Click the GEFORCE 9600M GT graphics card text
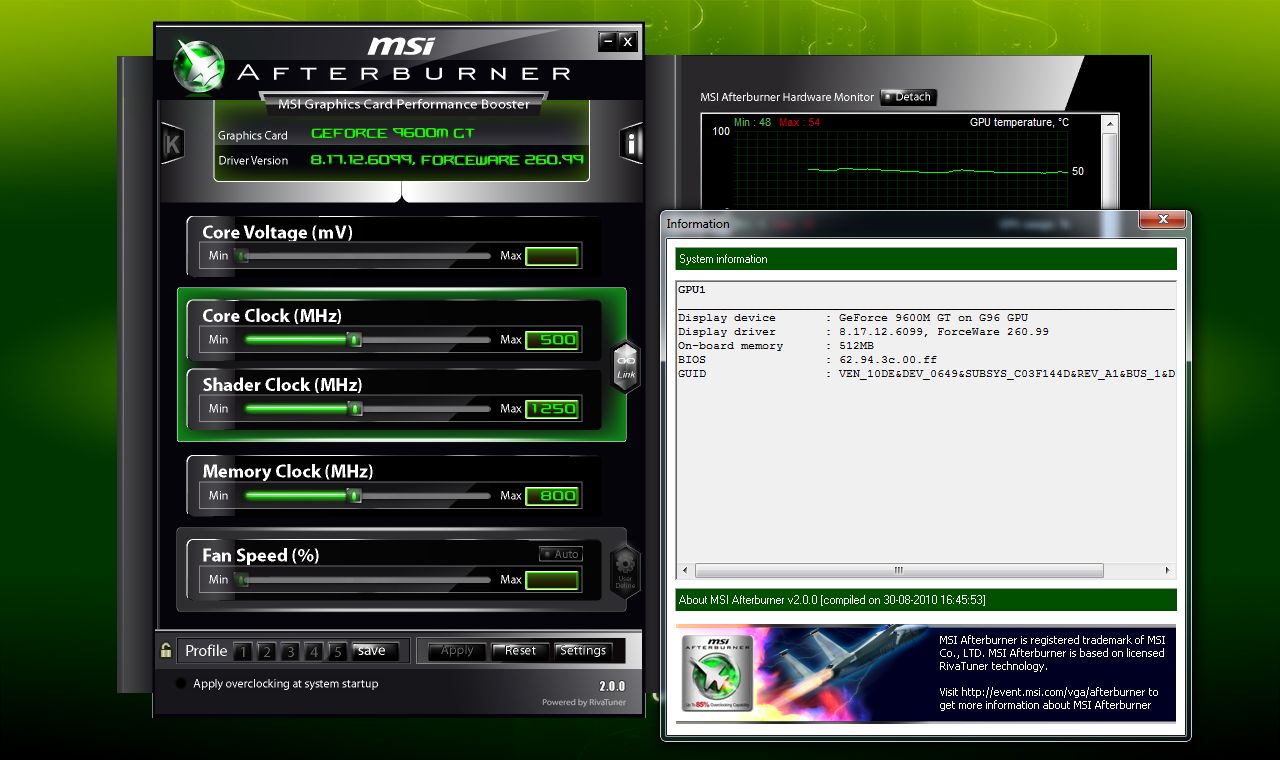 pos(393,134)
